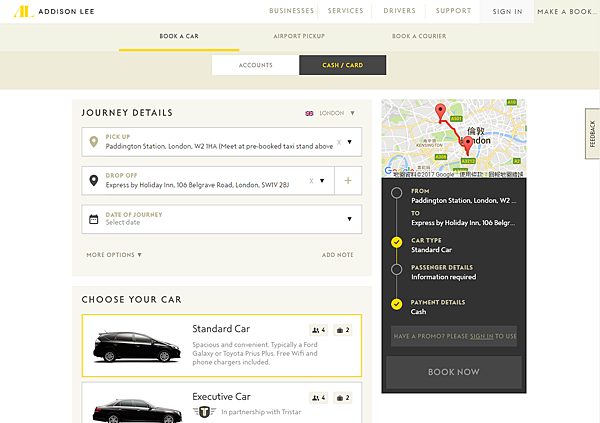This screenshot has width=600, height=423.
Task: Click the UK flag icon
Action: pyautogui.click(x=309, y=113)
